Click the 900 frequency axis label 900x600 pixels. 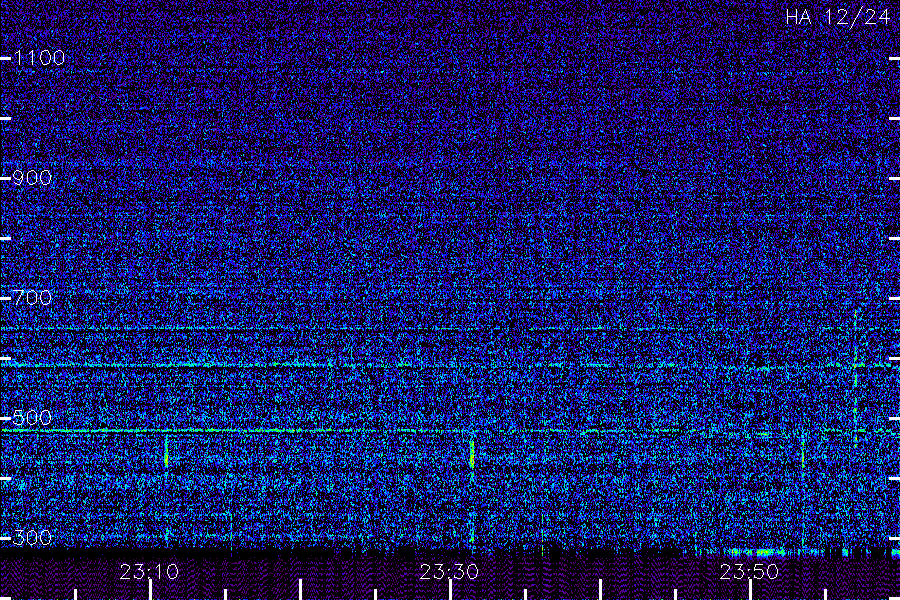click(x=32, y=178)
